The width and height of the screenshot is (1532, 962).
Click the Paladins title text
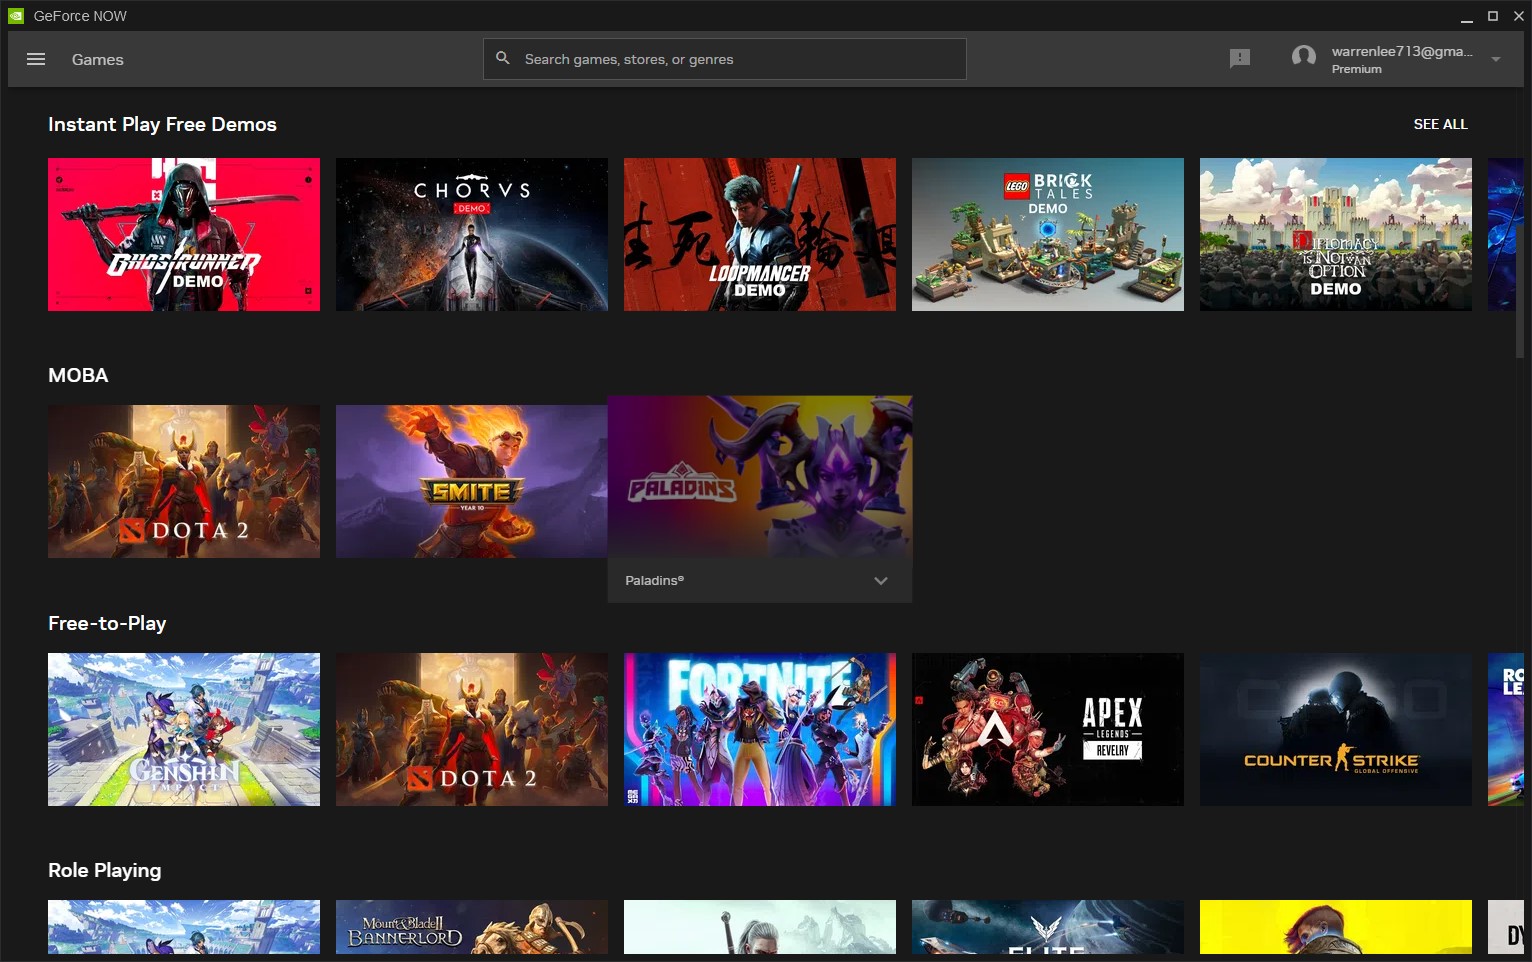[x=654, y=581]
